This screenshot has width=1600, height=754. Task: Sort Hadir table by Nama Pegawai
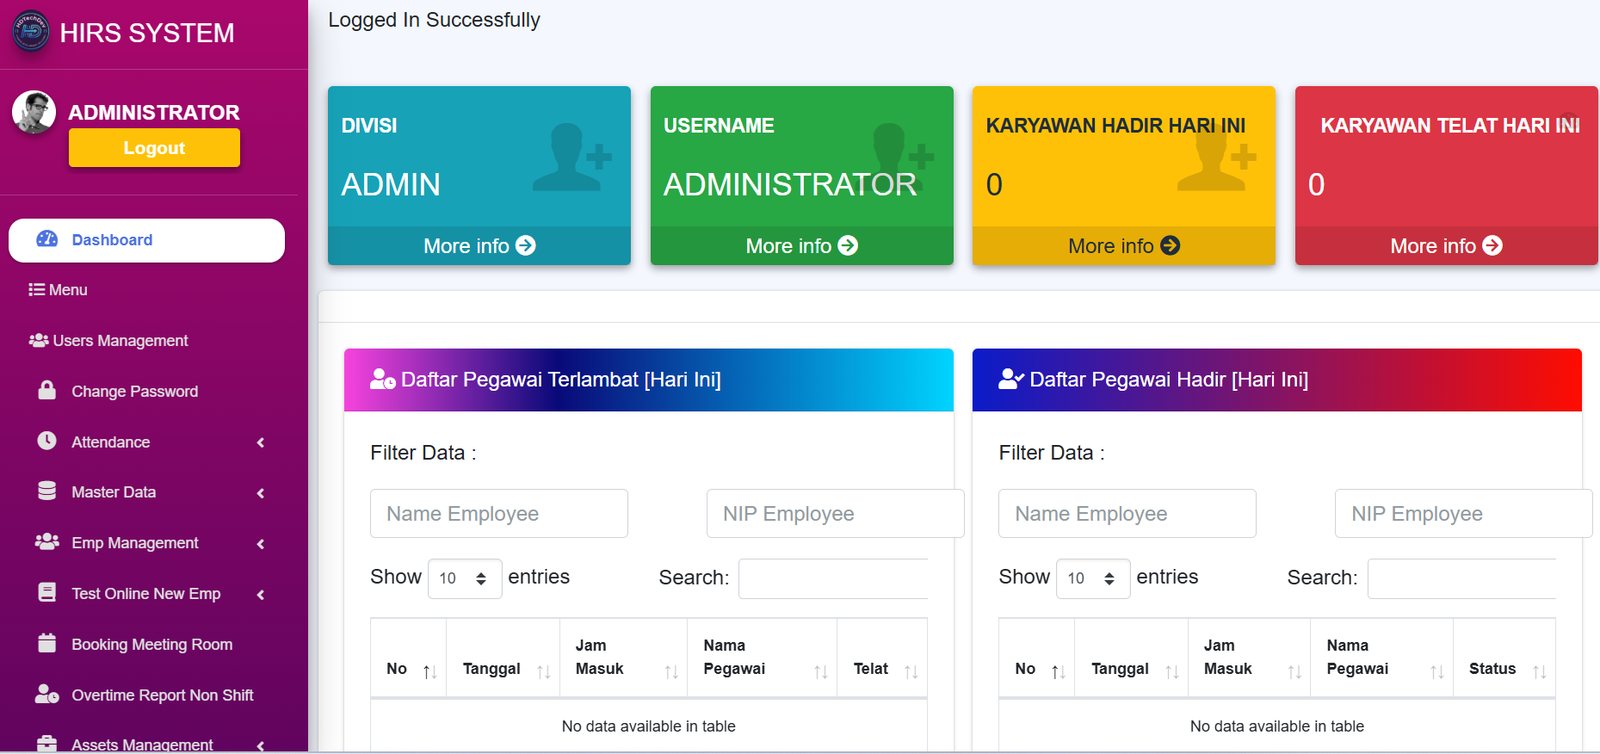click(x=1382, y=658)
